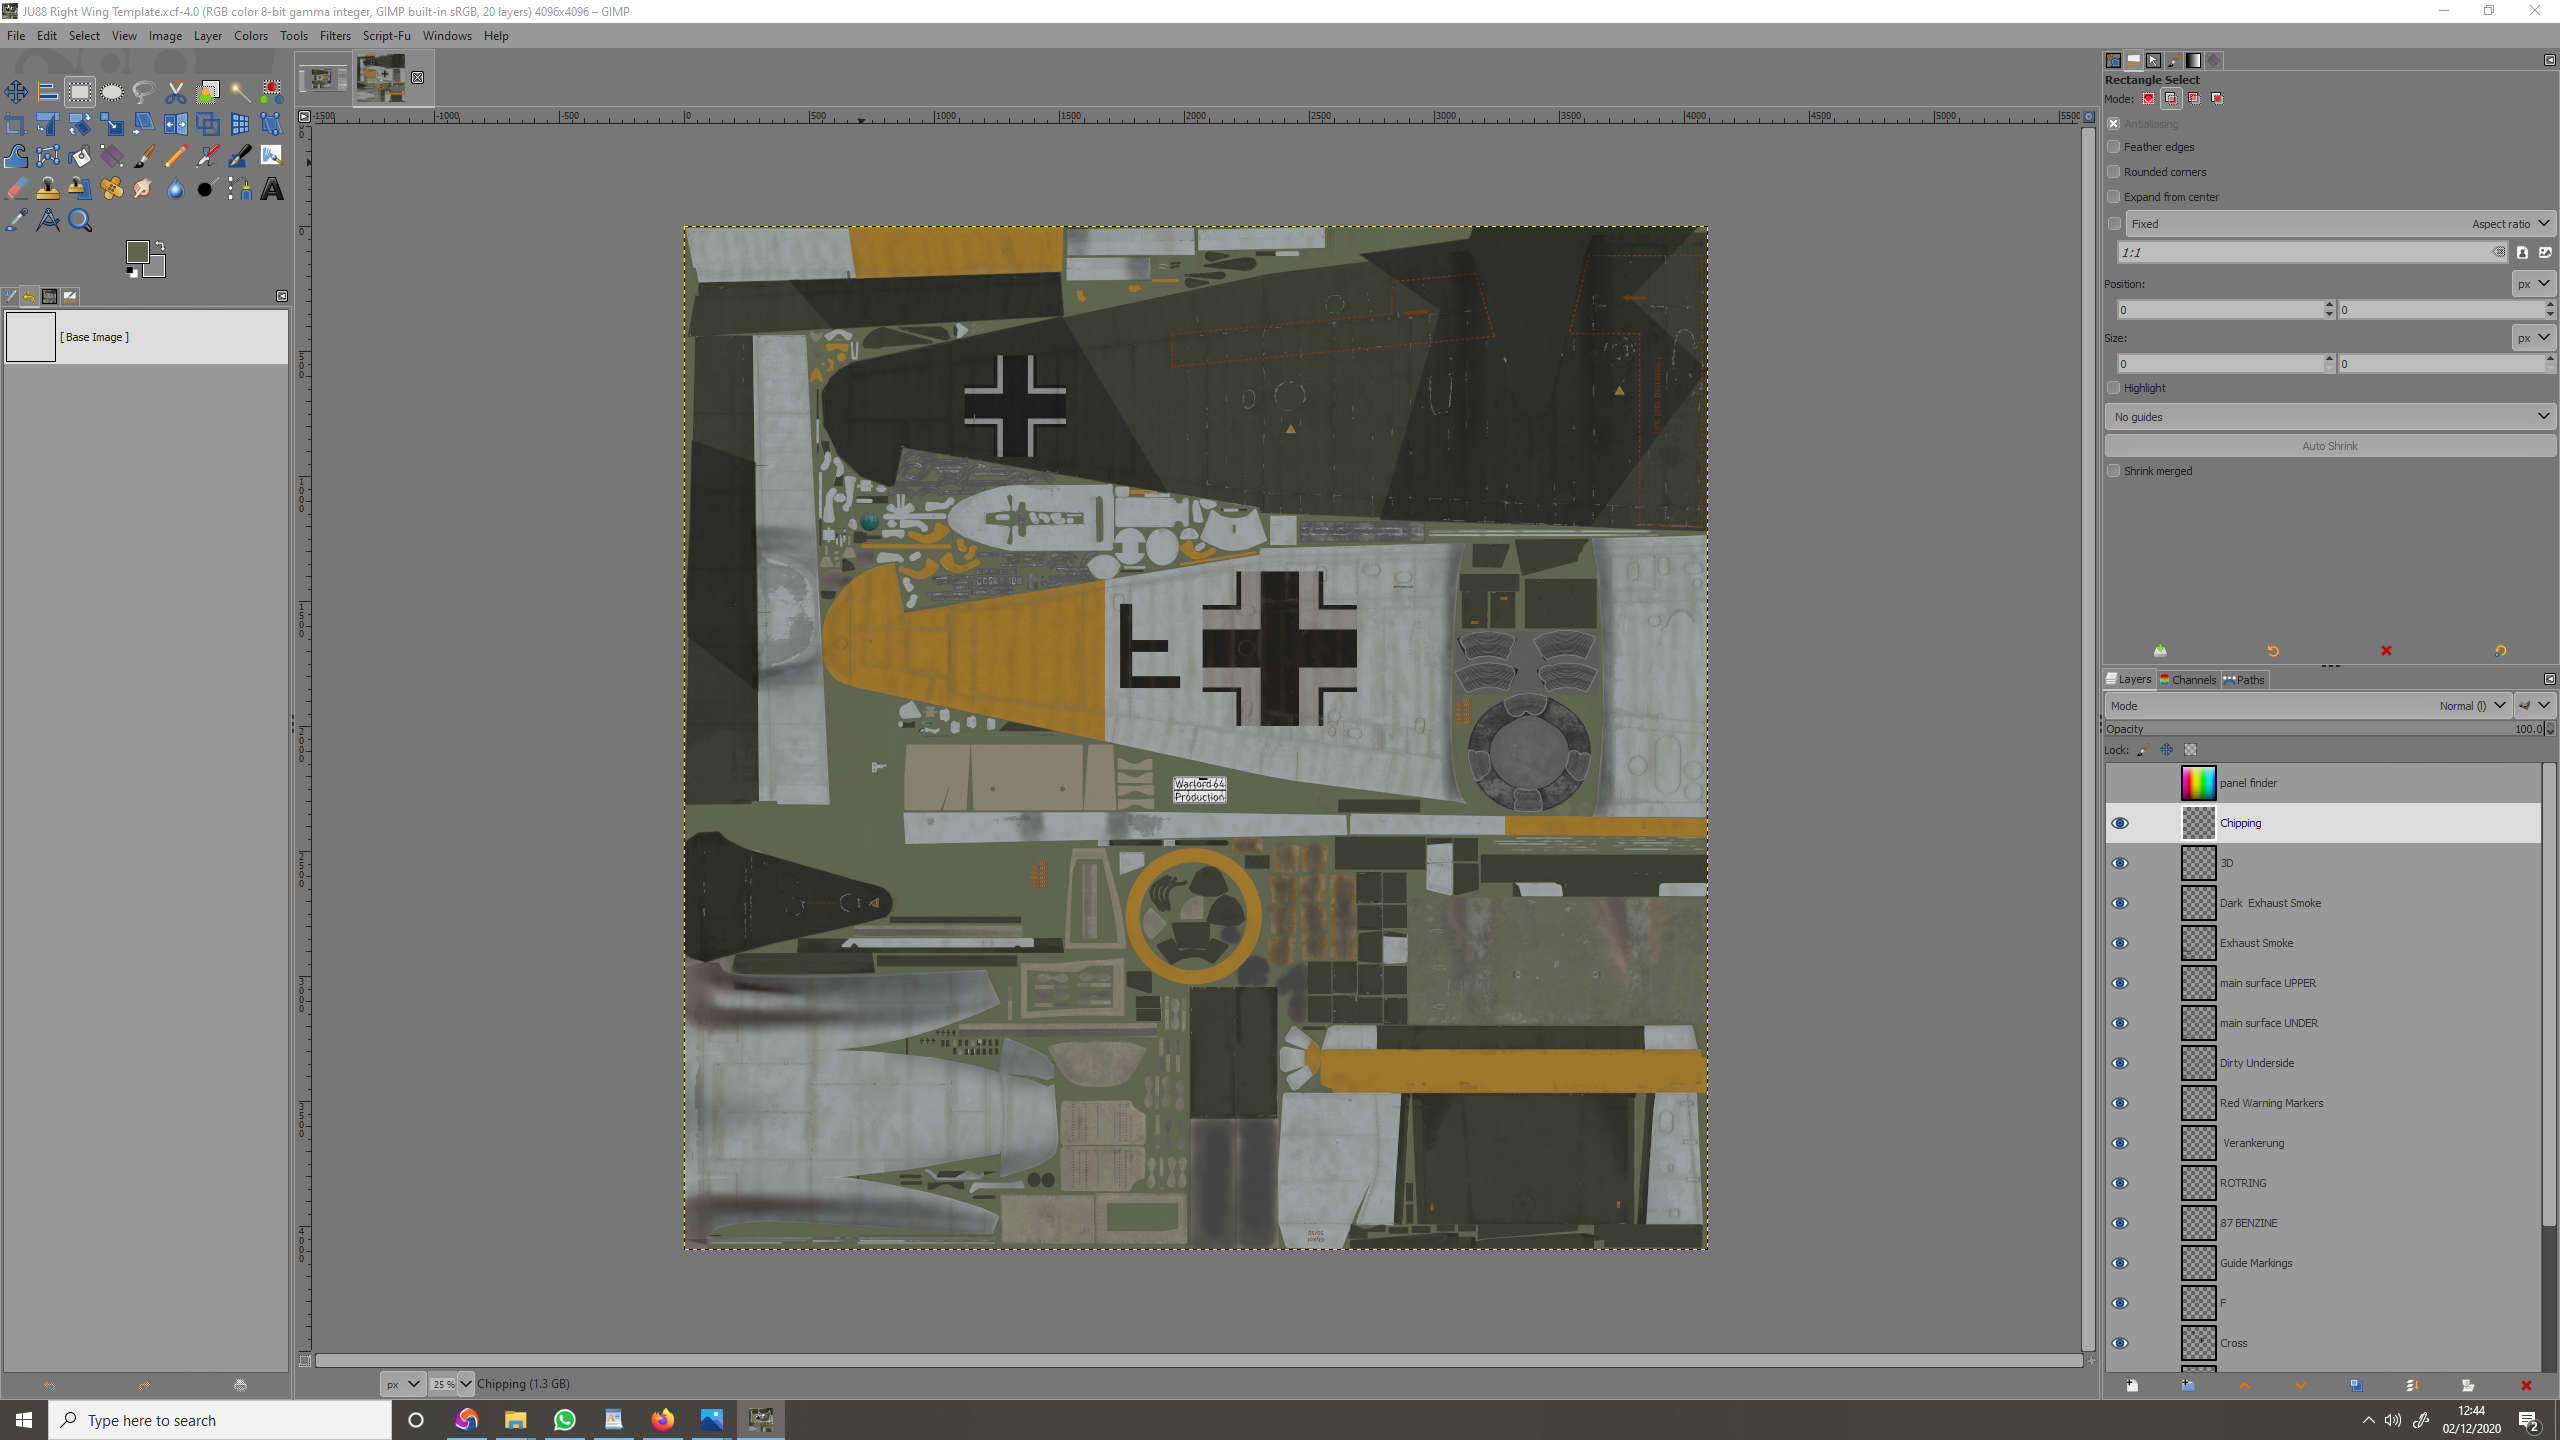Switch to the Channels tab

click(2188, 680)
